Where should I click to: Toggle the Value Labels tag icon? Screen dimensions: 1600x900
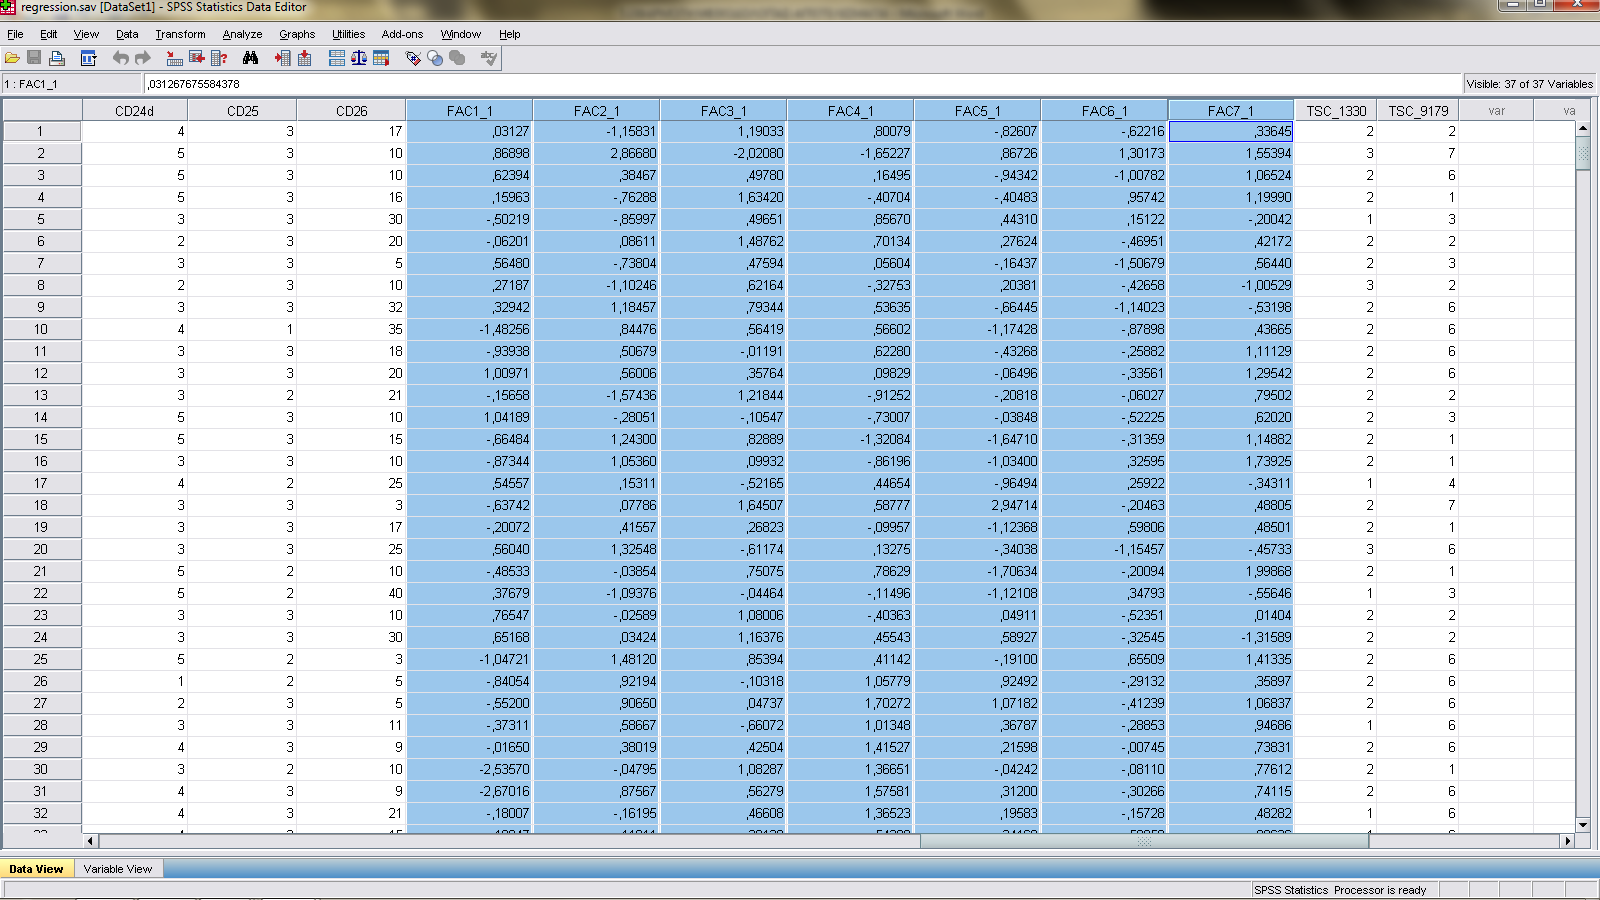(413, 58)
